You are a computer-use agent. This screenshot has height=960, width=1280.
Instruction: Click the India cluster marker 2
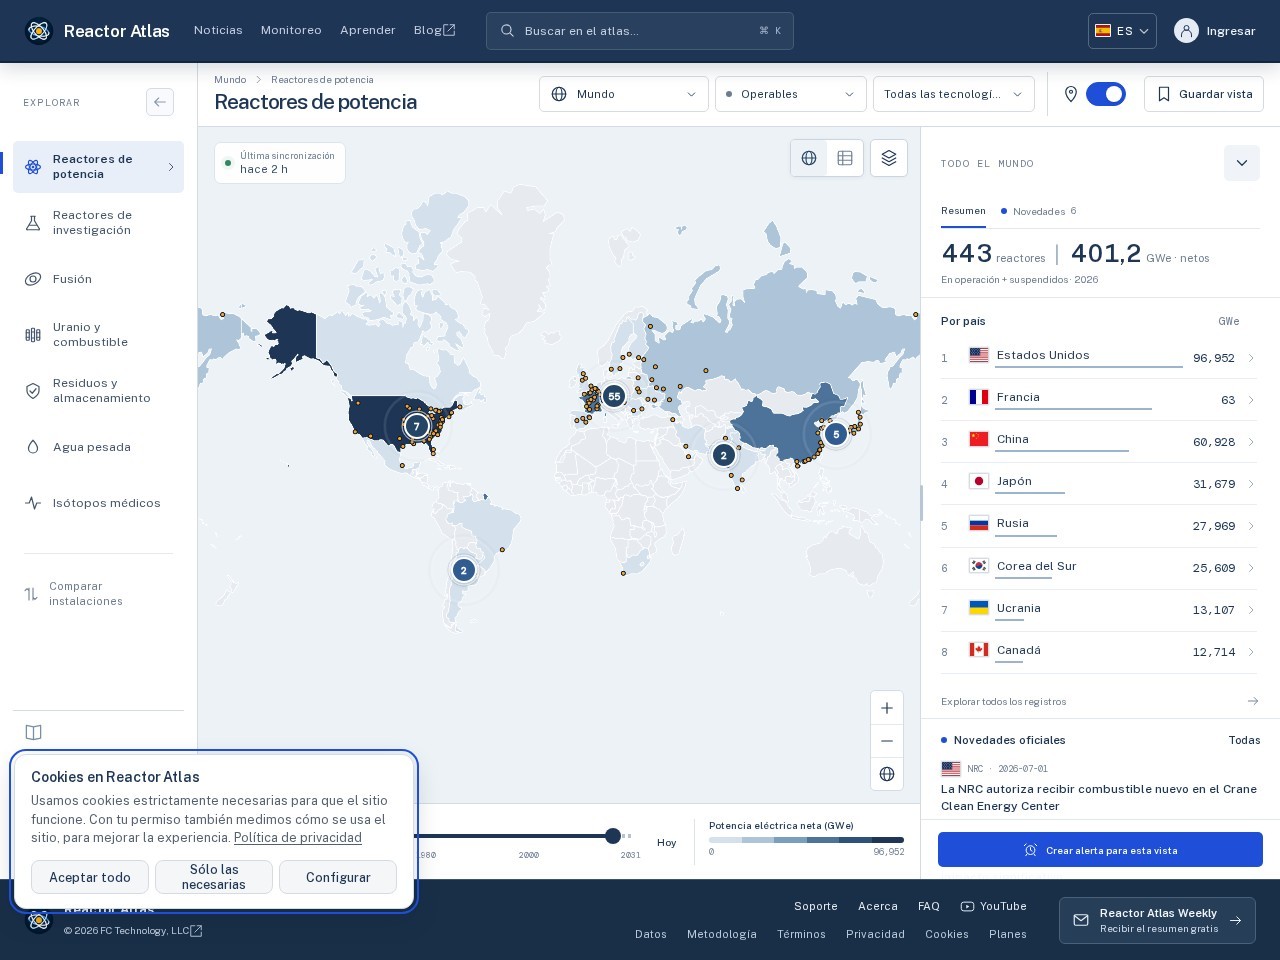(x=724, y=456)
